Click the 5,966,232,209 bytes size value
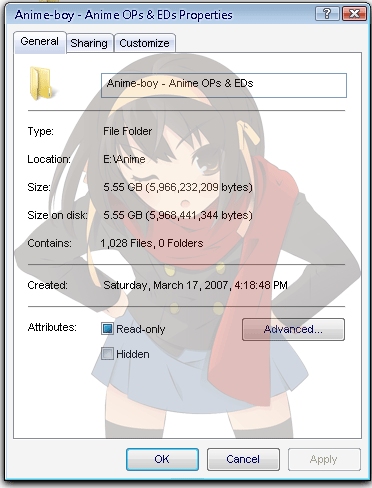This screenshot has height=488, width=372. coord(199,187)
